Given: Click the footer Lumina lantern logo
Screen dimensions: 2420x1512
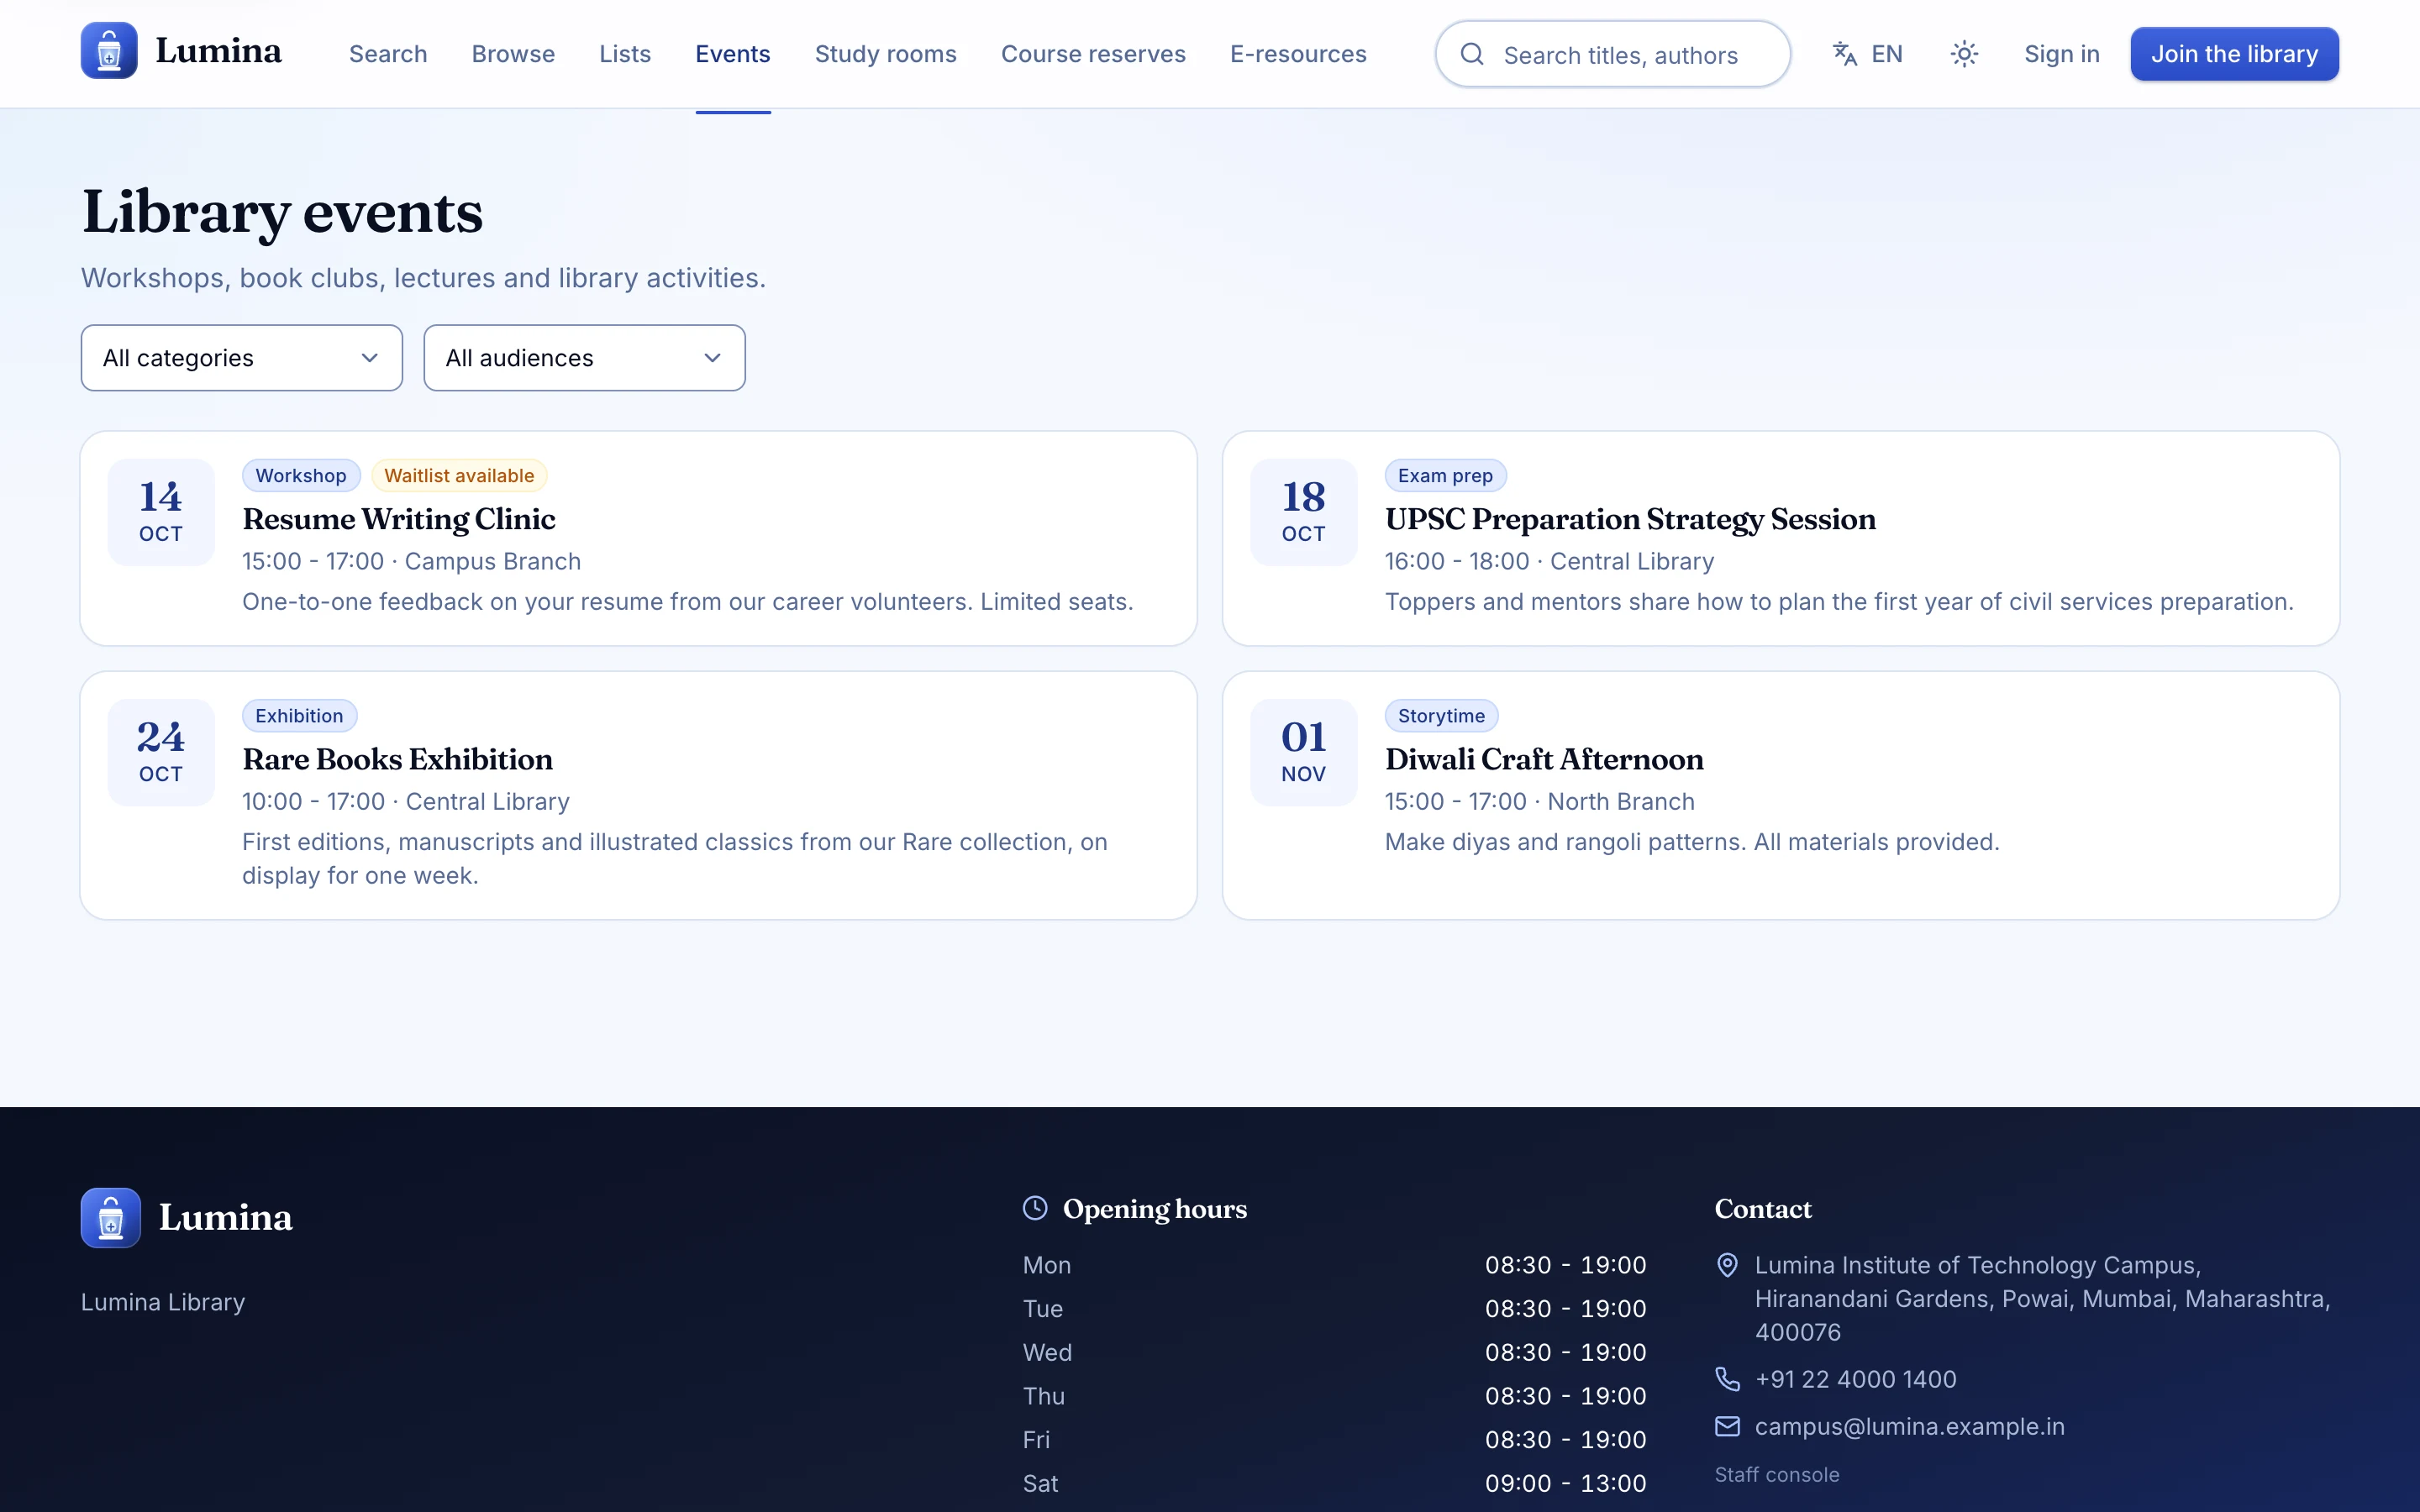Looking at the screenshot, I should click(111, 1217).
